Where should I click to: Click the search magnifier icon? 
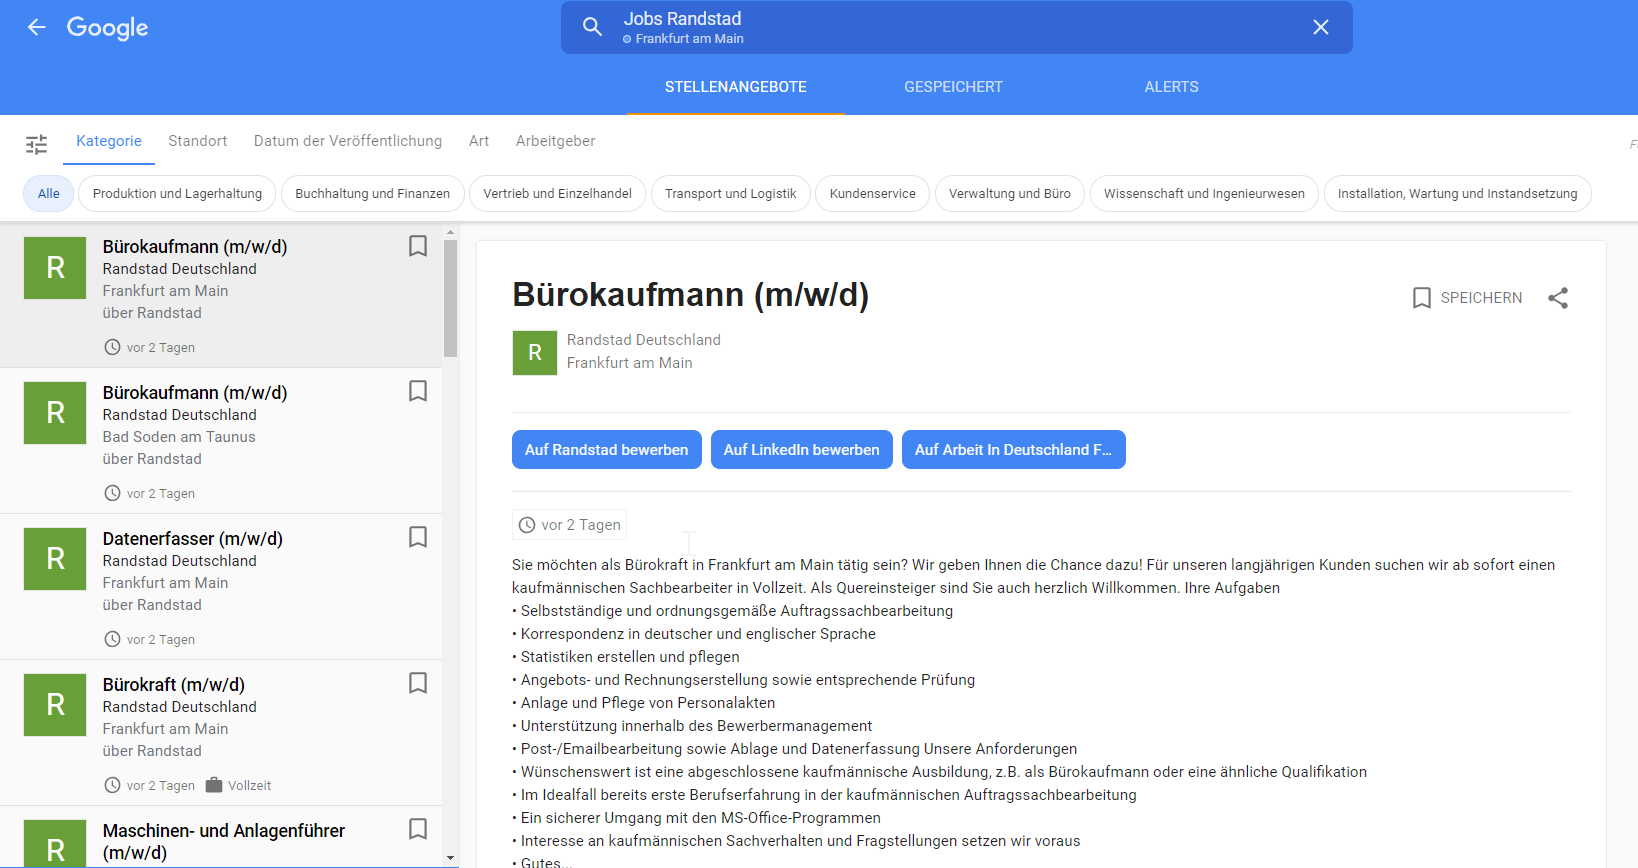pyautogui.click(x=592, y=27)
